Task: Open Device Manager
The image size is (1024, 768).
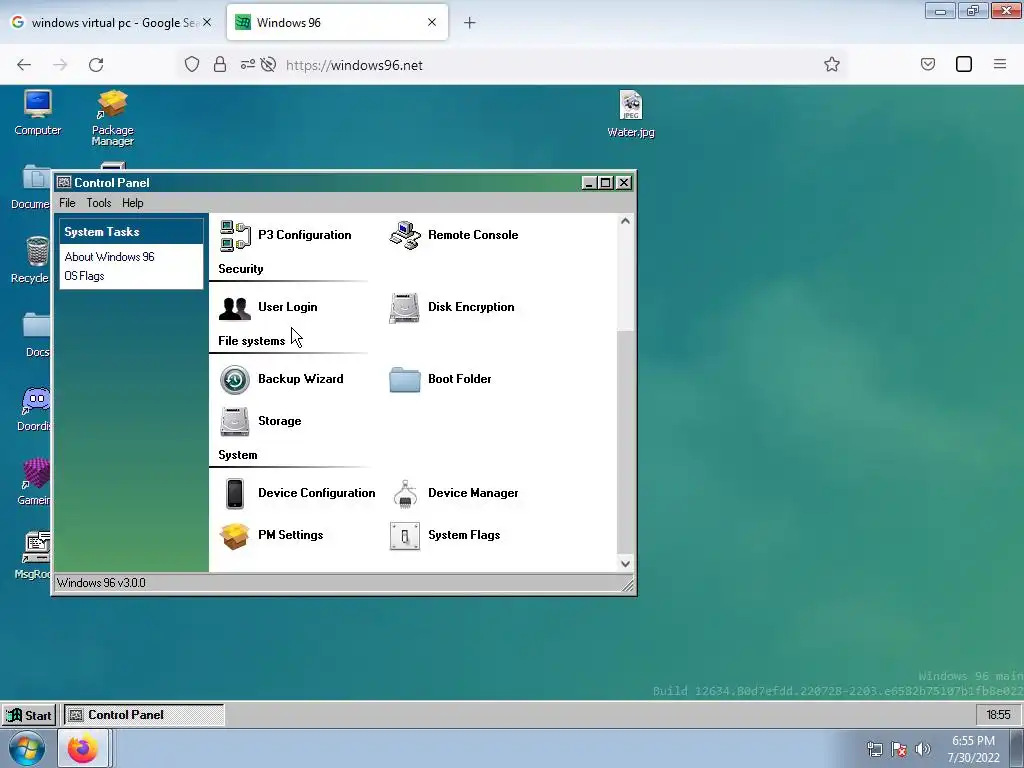Action: pyautogui.click(x=454, y=493)
